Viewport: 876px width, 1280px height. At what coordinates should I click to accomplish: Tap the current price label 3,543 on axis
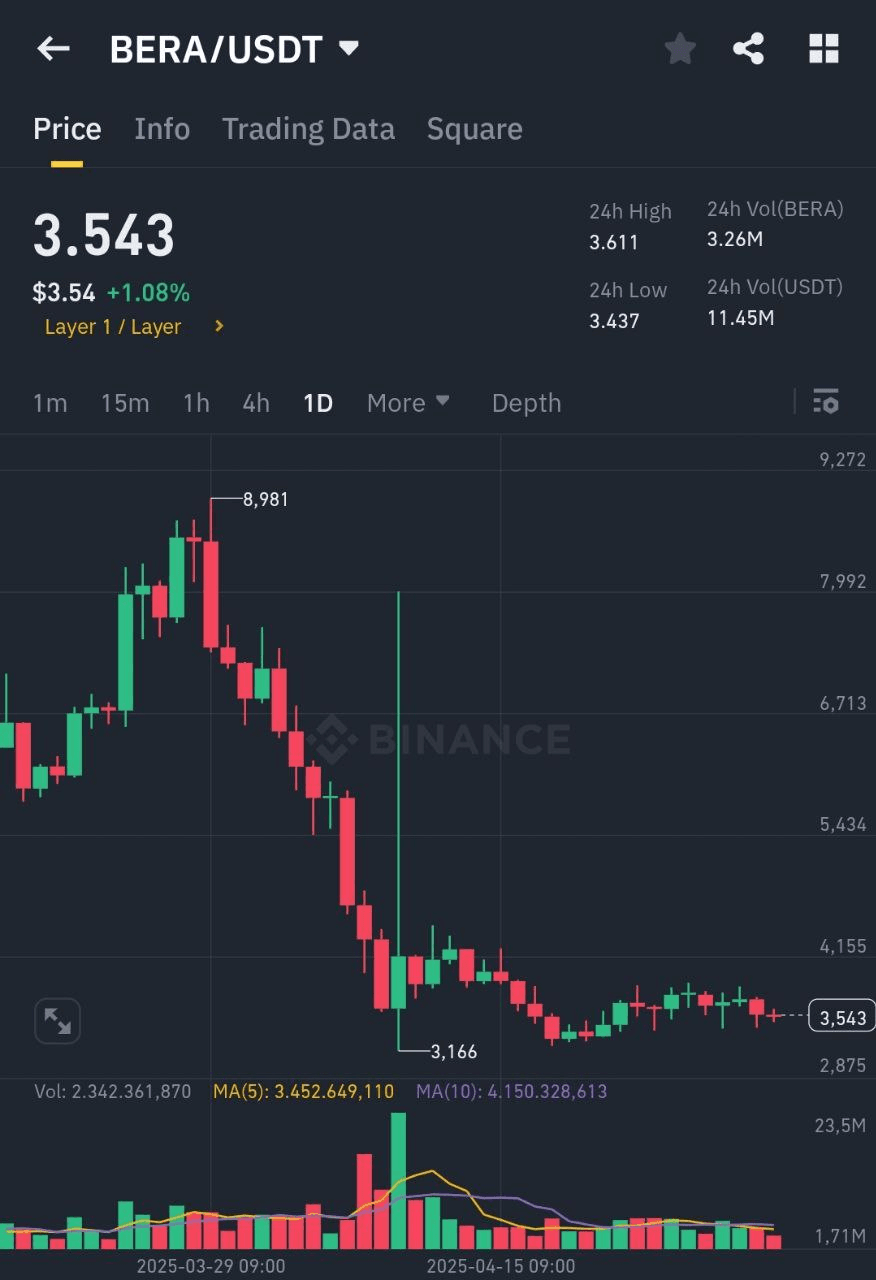point(842,1017)
